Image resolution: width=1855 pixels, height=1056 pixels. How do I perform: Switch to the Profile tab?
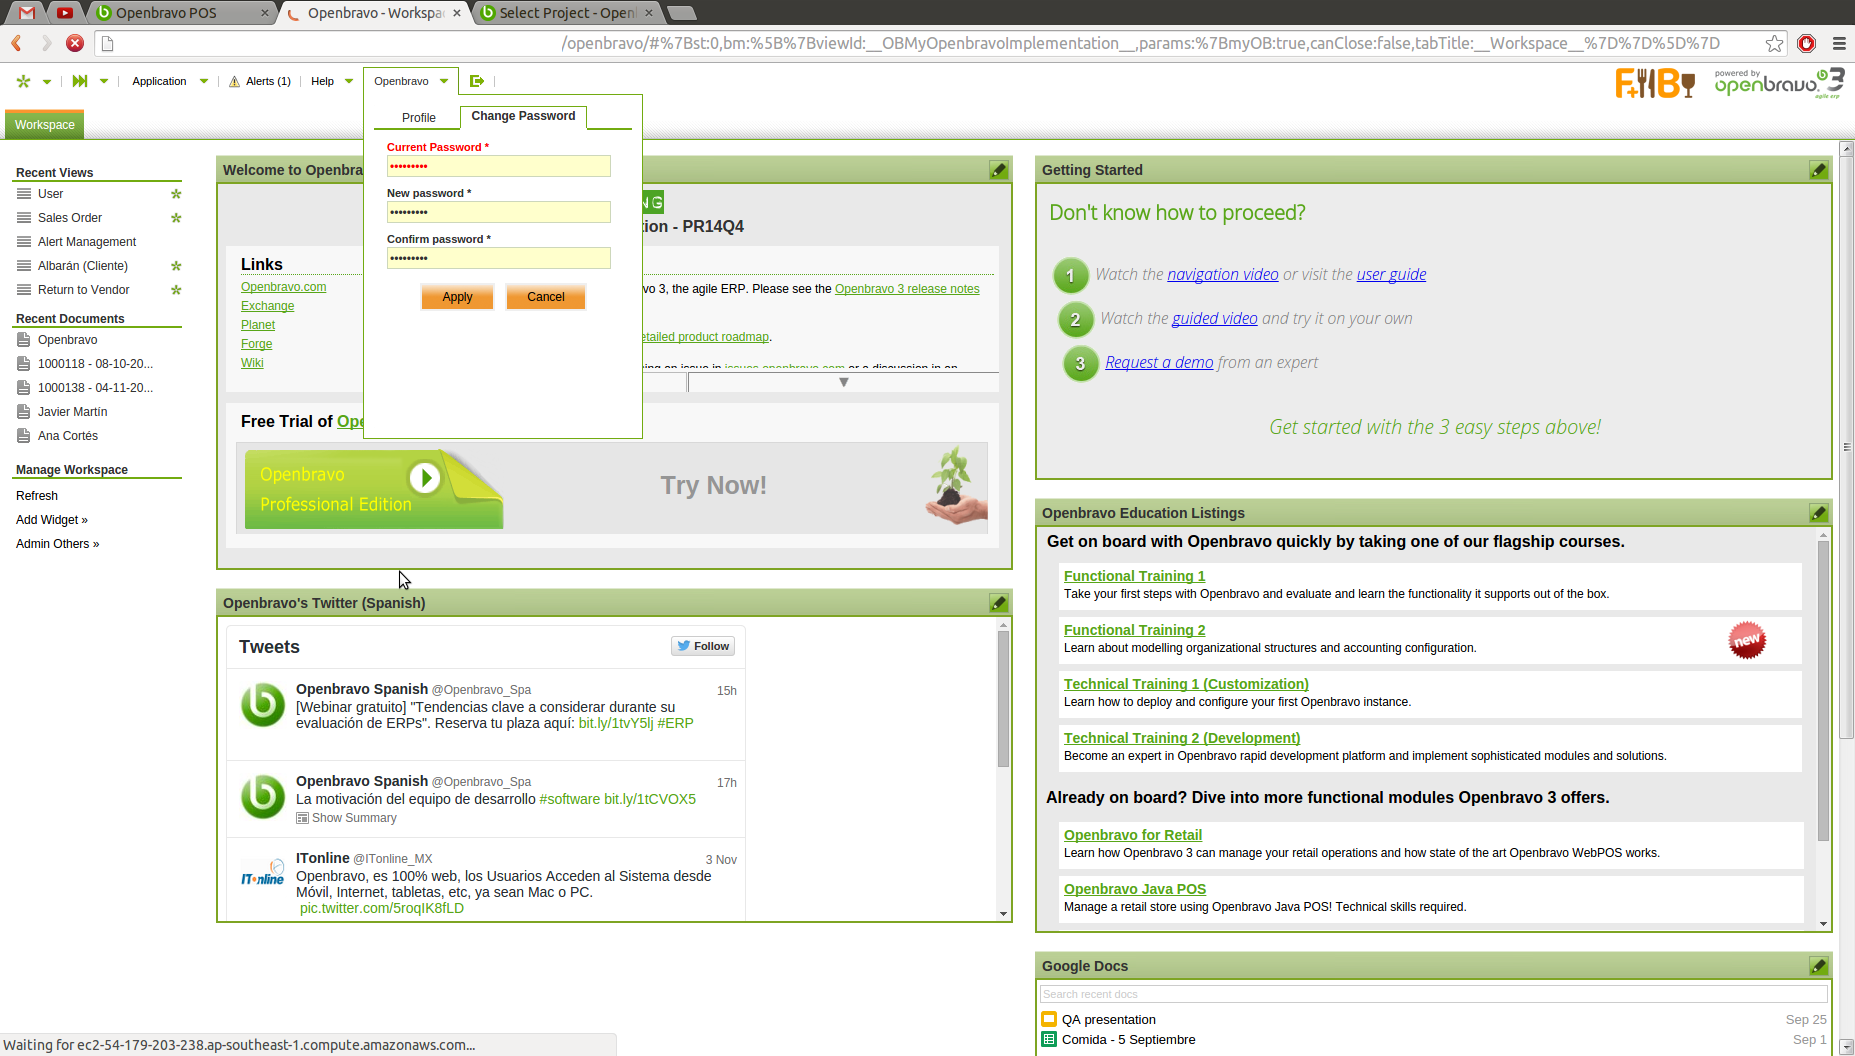click(x=419, y=118)
